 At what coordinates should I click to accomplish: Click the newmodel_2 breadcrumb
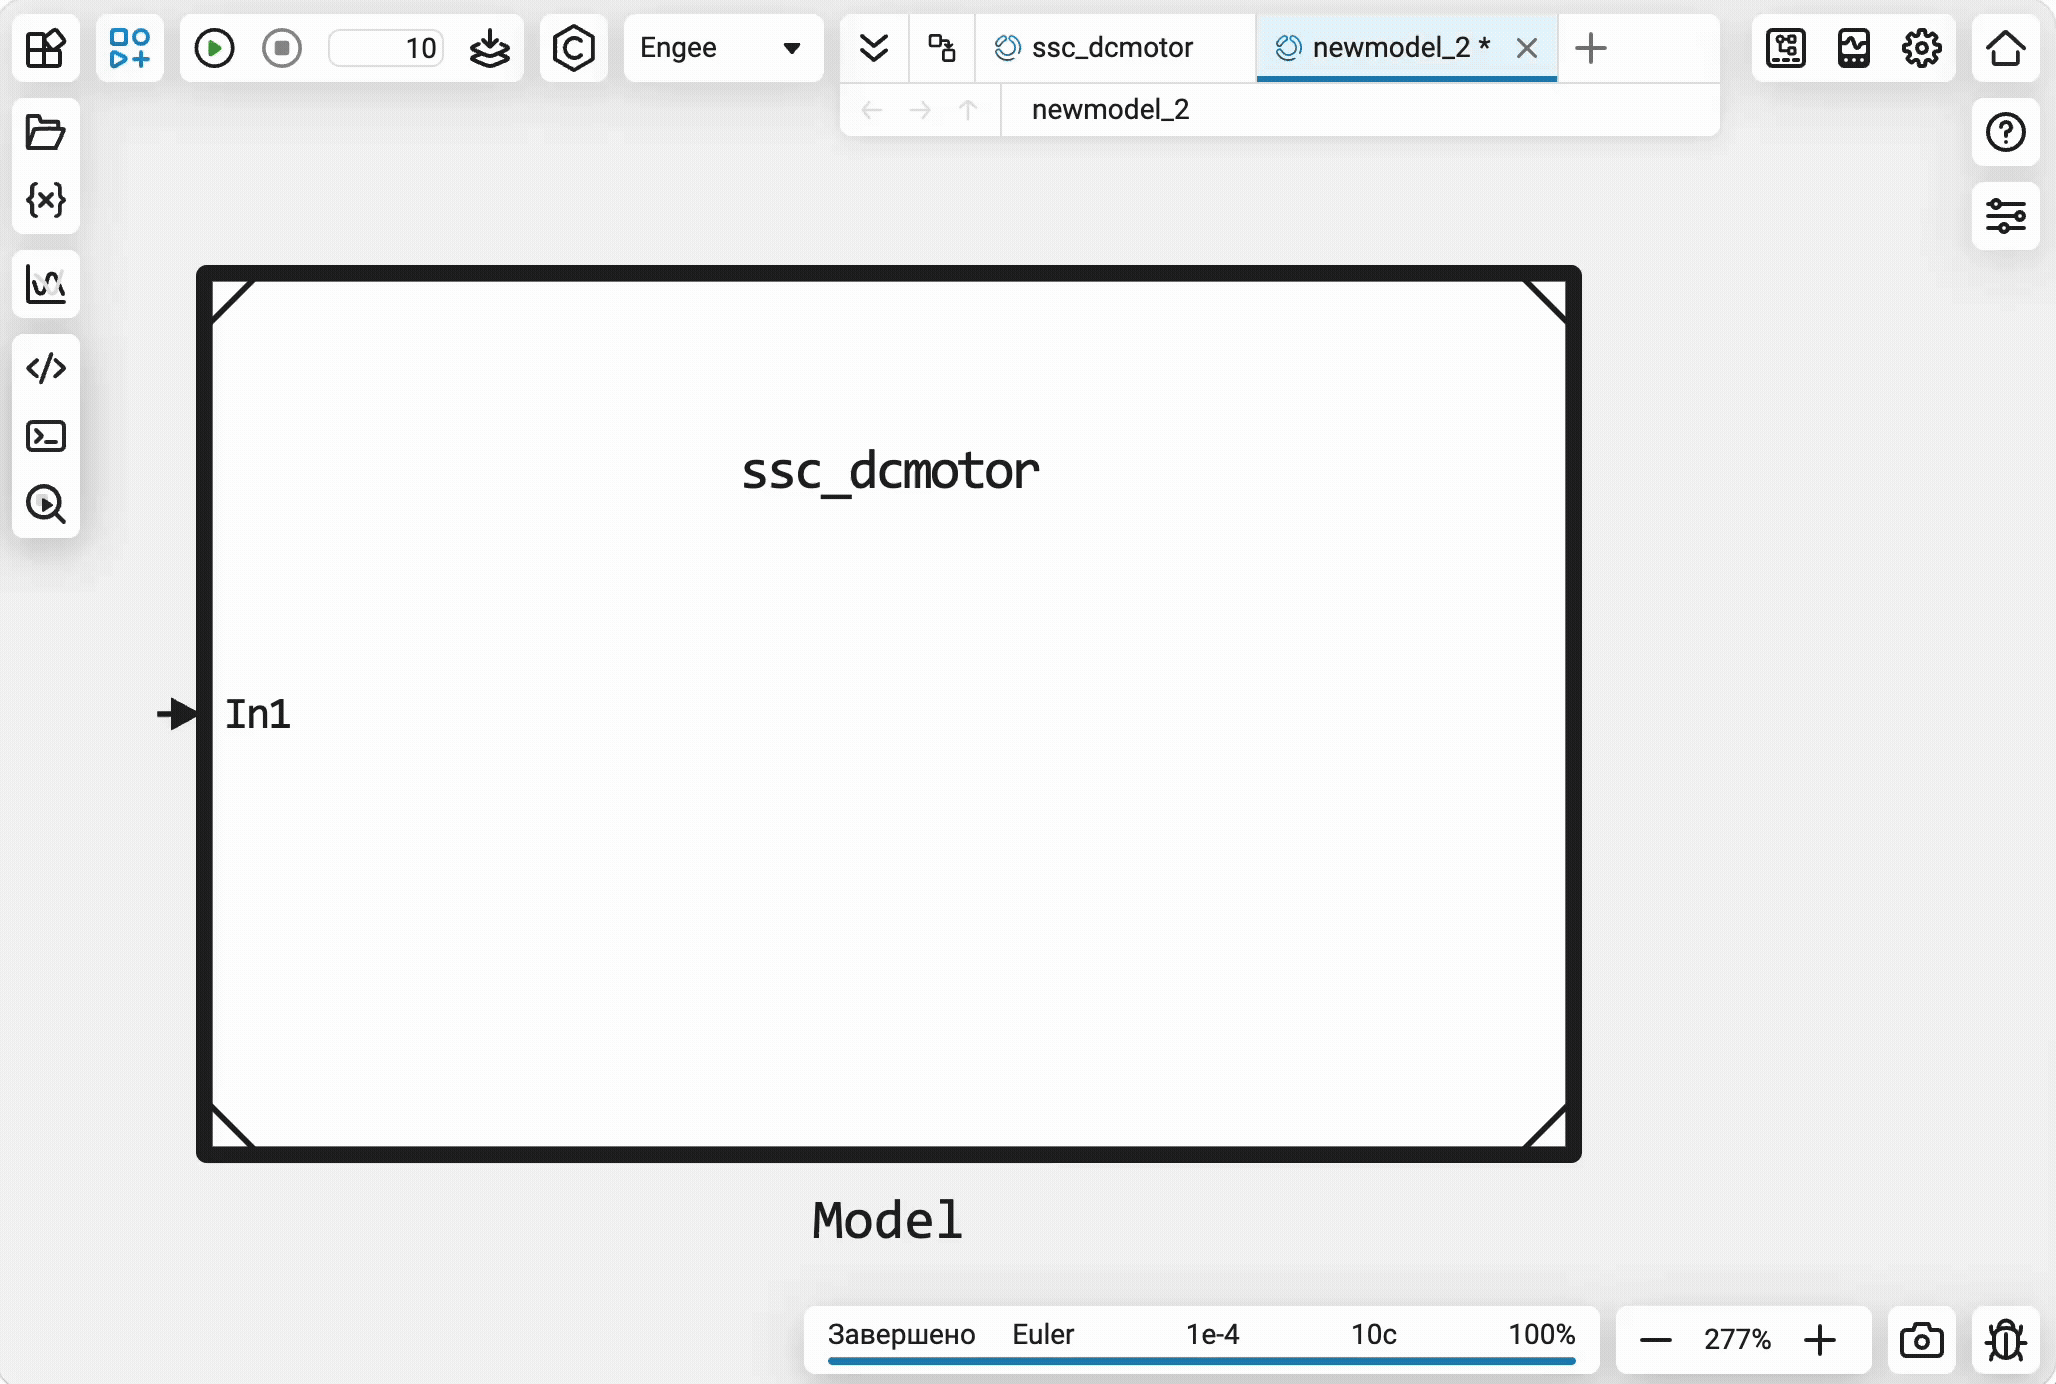tap(1110, 109)
